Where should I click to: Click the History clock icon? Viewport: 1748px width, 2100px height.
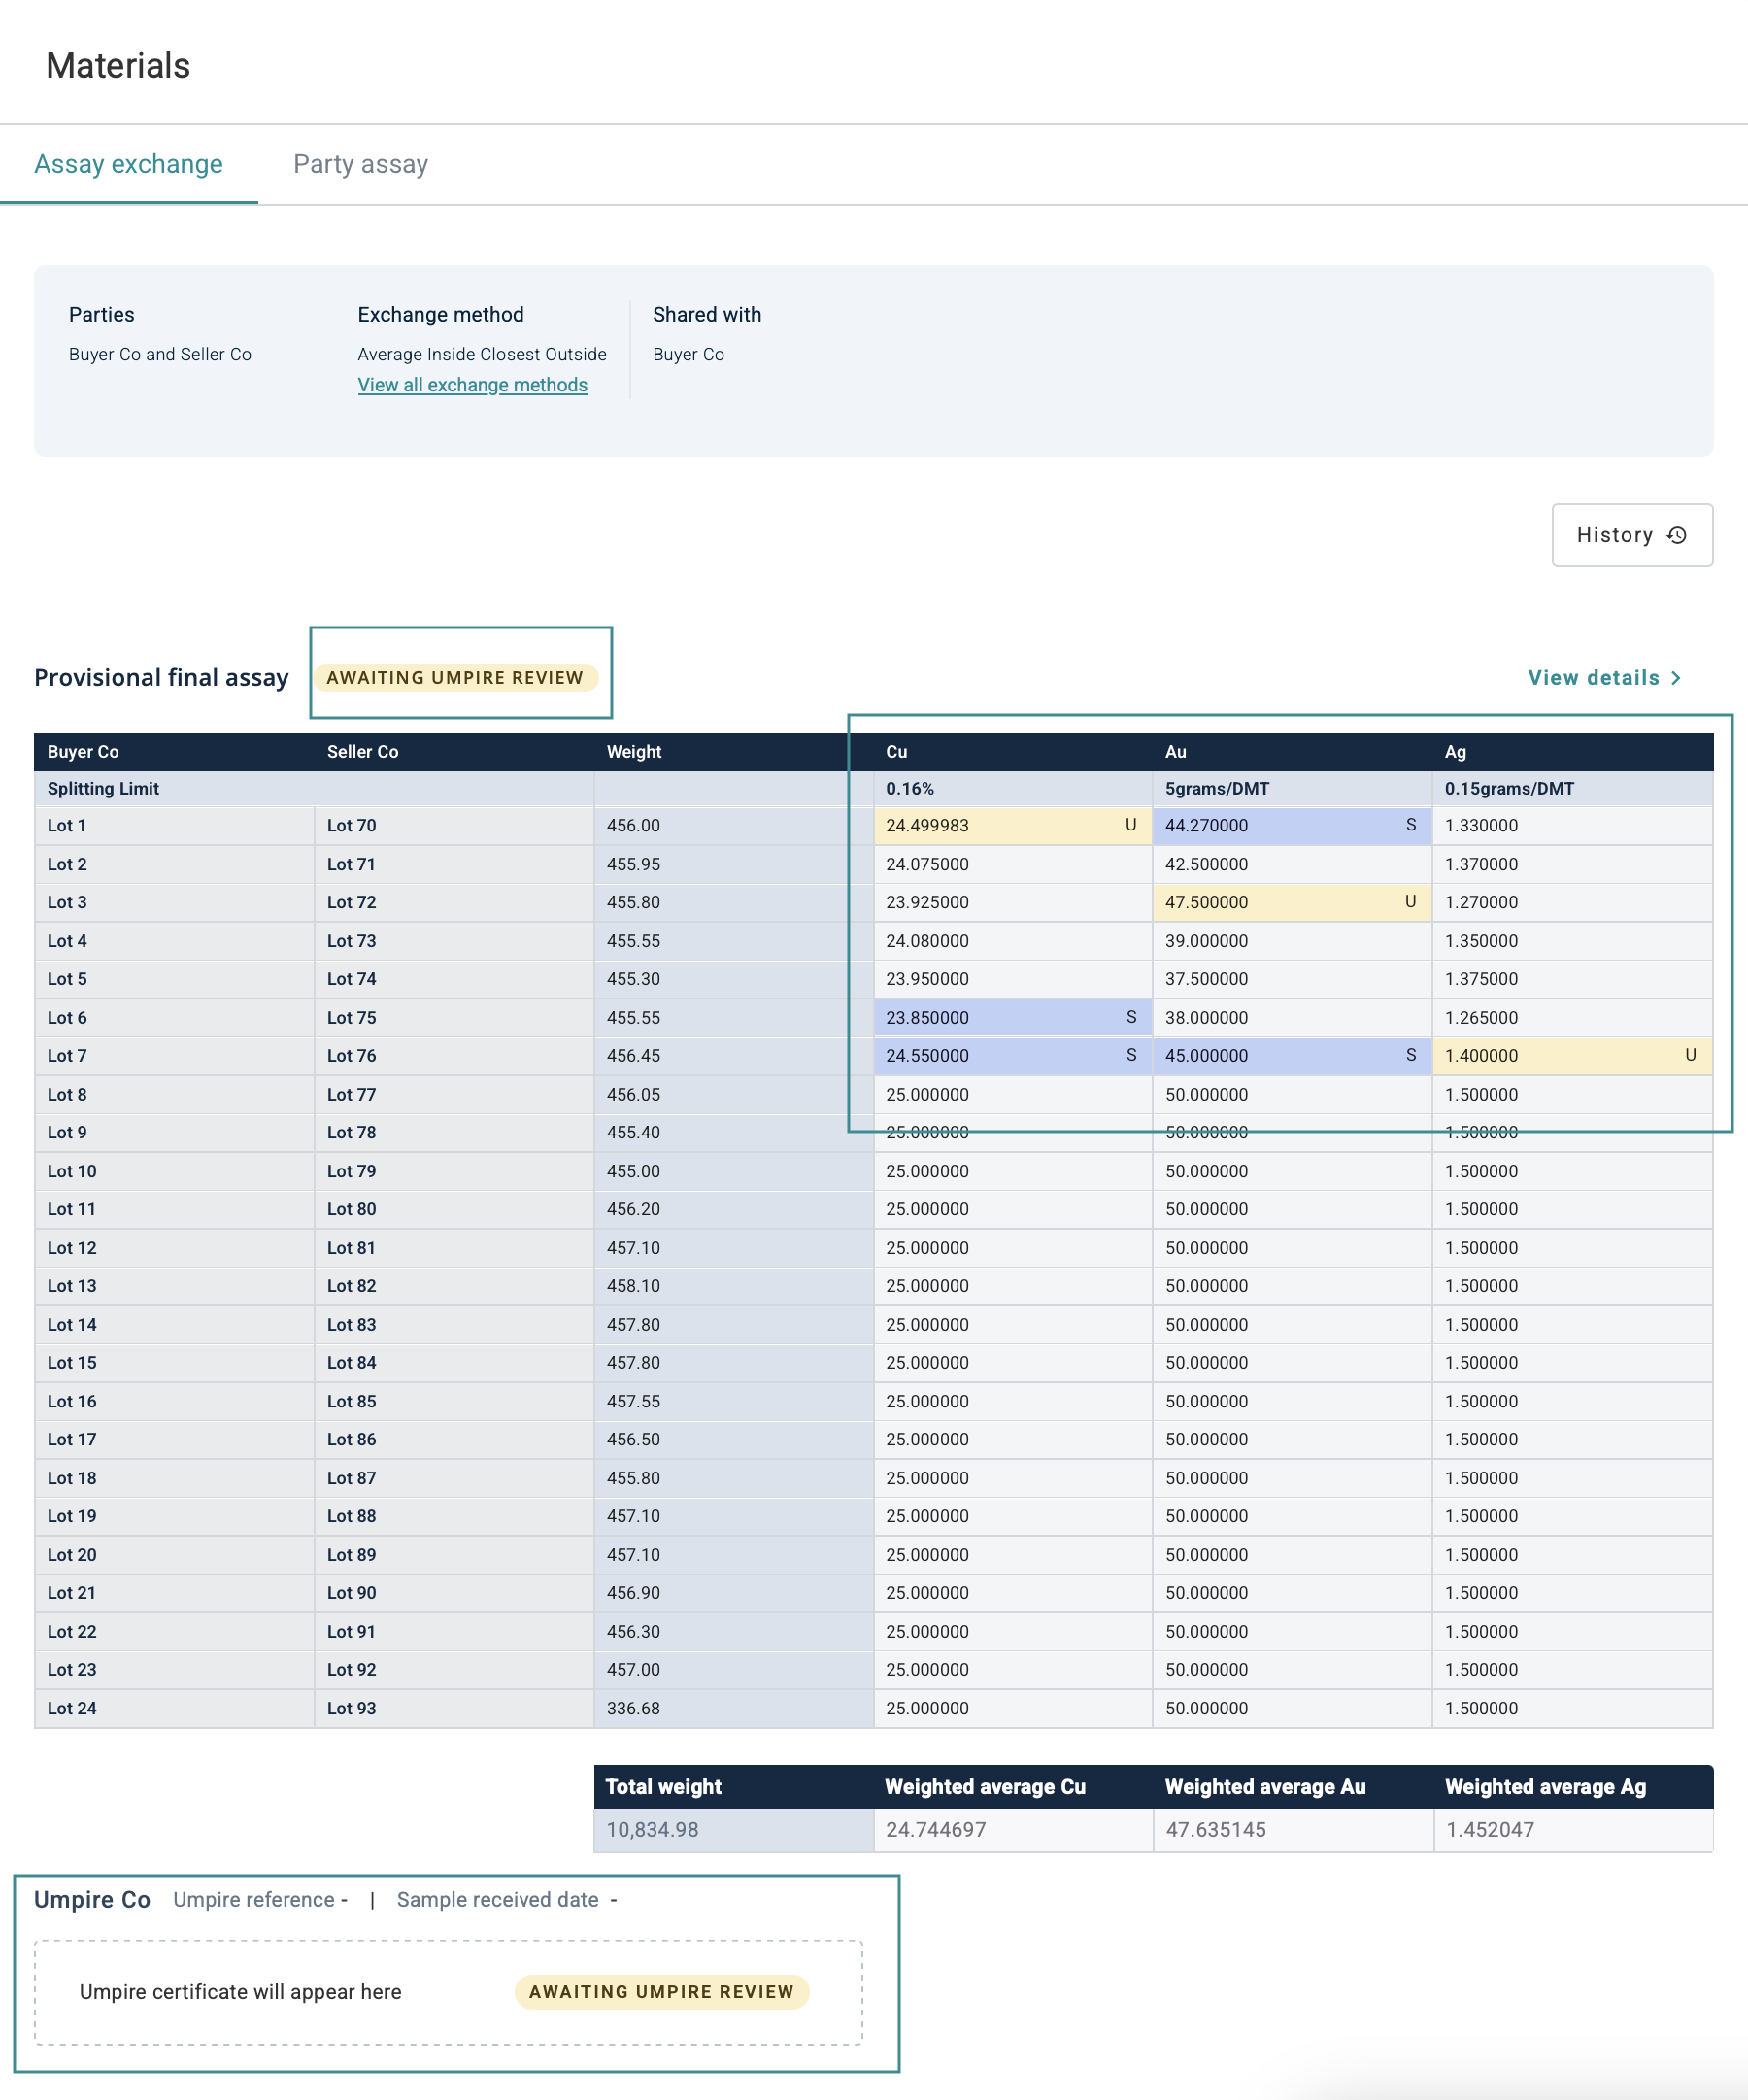click(1677, 535)
